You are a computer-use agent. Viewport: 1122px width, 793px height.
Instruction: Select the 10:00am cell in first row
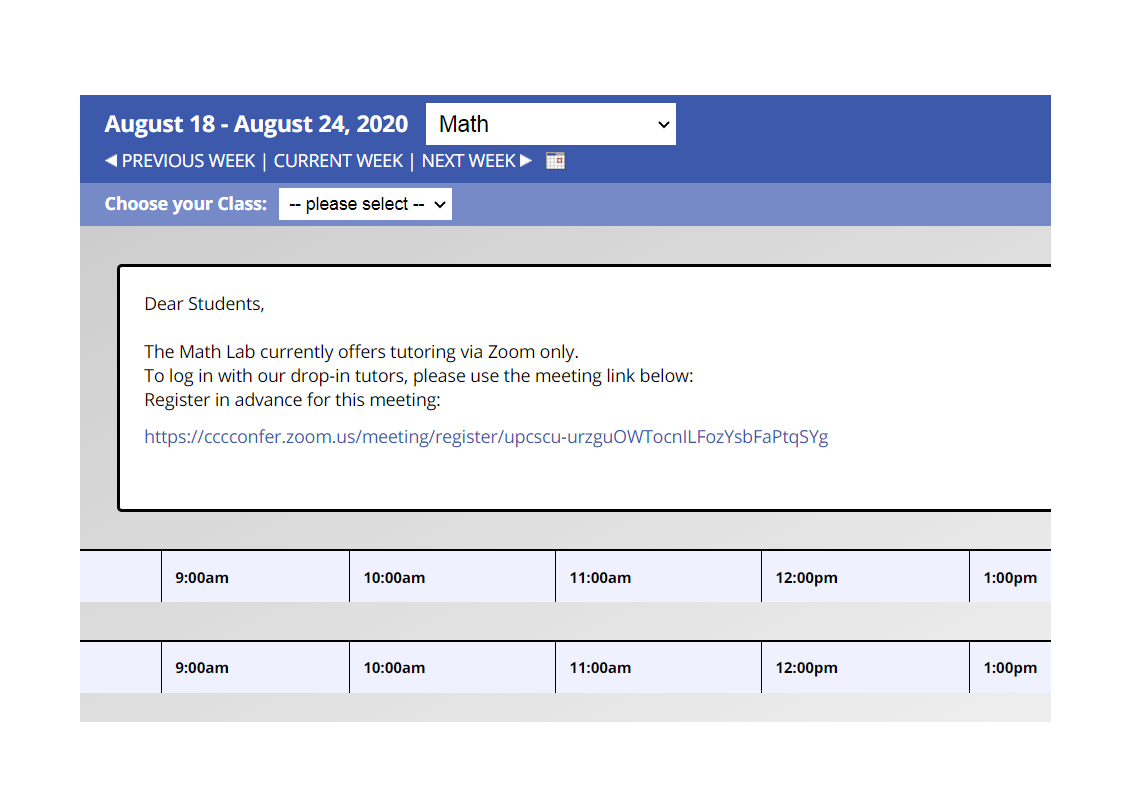tap(452, 577)
